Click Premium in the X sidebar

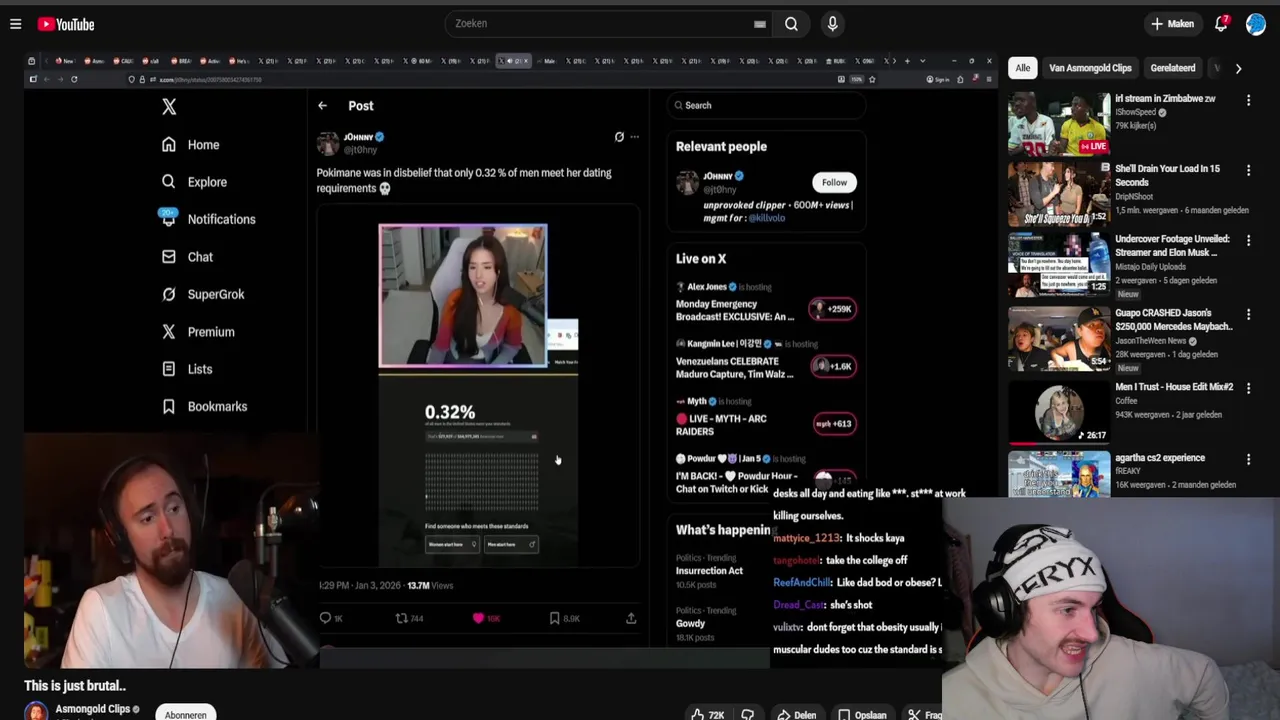coord(198,332)
